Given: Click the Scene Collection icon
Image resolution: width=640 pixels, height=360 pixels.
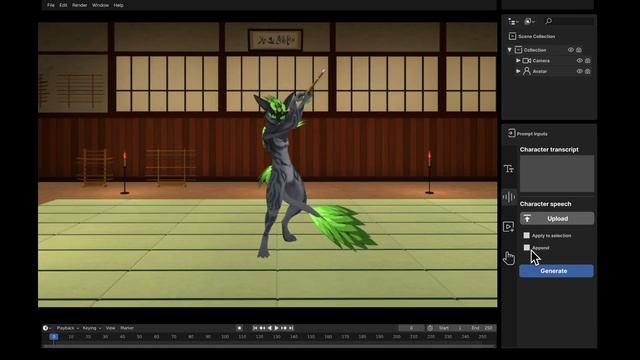Looking at the screenshot, I should pyautogui.click(x=512, y=36).
